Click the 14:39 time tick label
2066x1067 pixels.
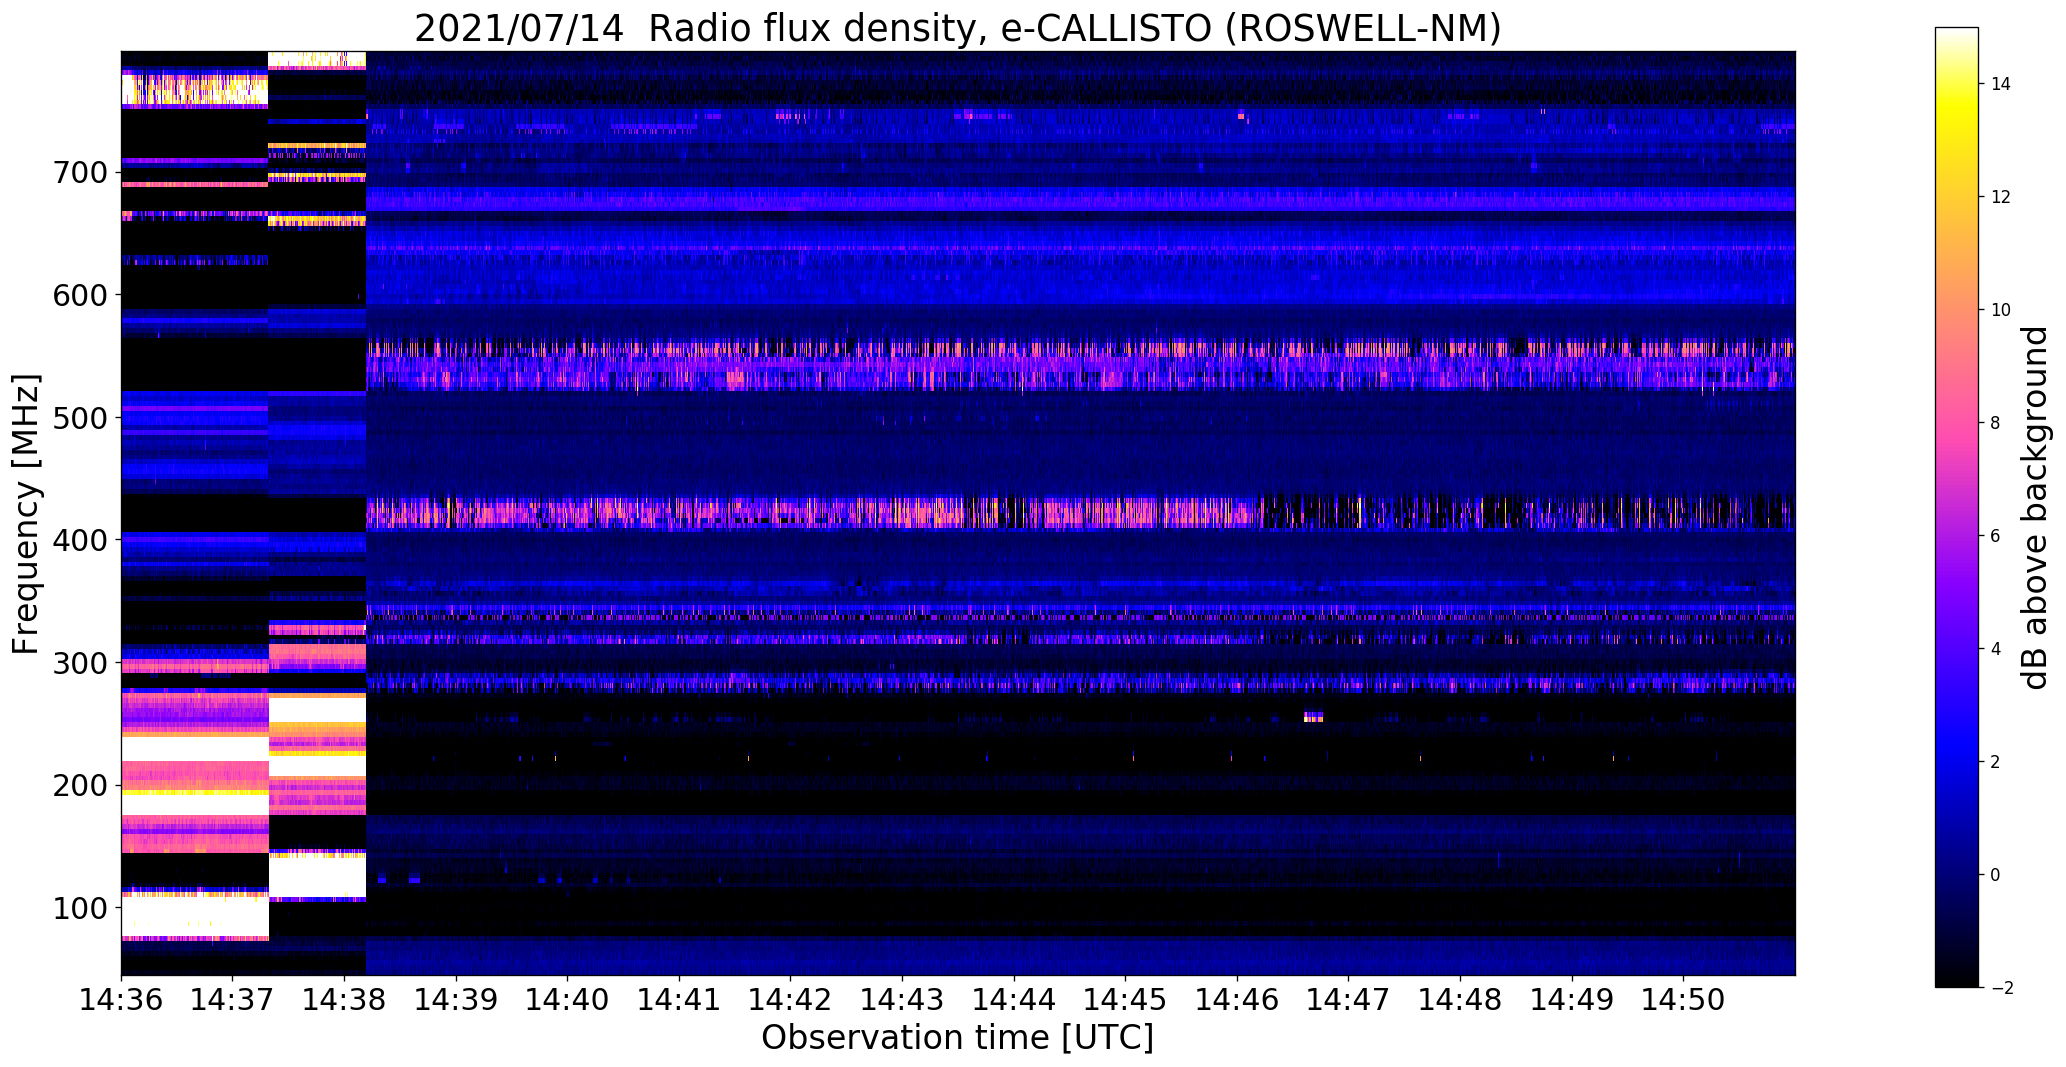tap(456, 999)
